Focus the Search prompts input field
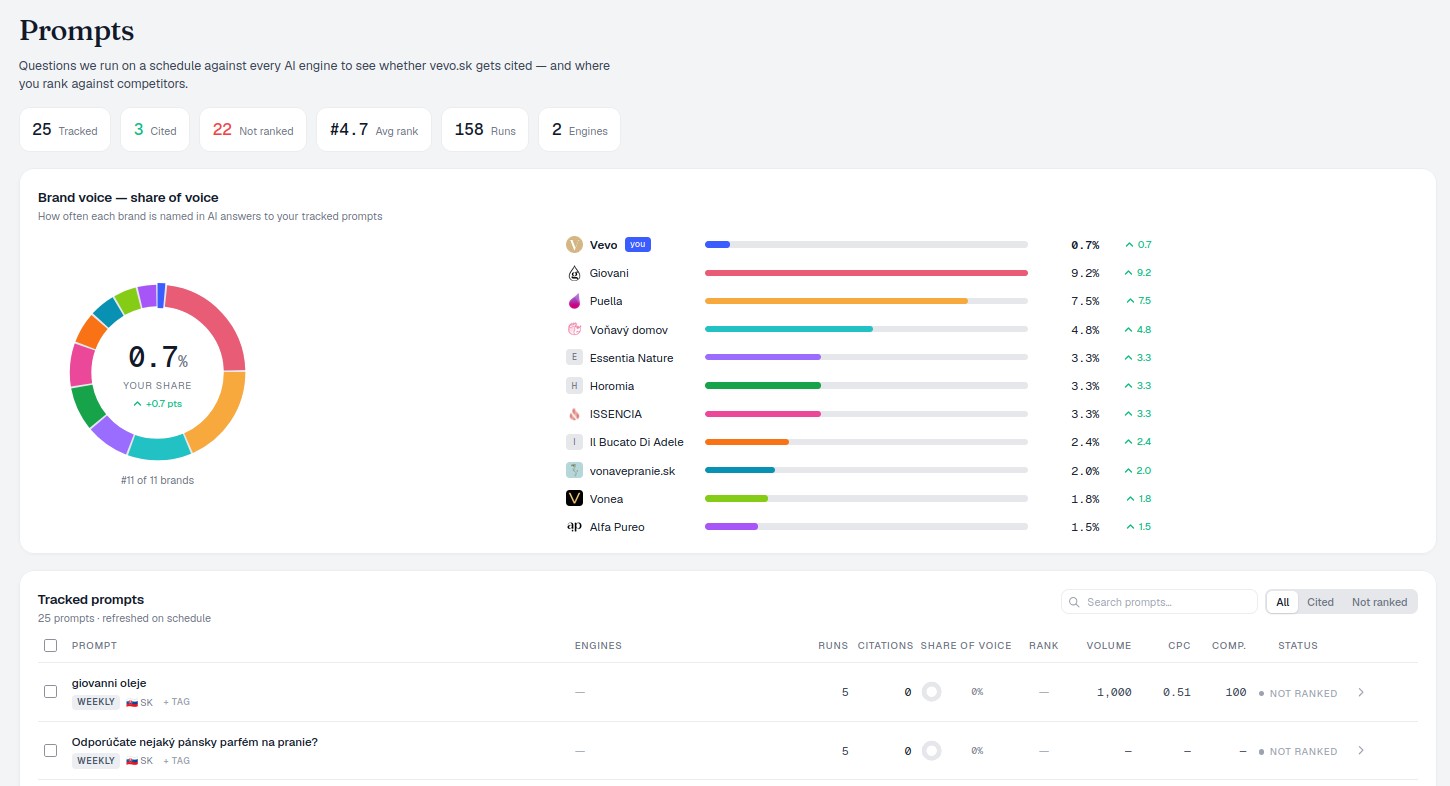The height and width of the screenshot is (786, 1450). (1159, 602)
